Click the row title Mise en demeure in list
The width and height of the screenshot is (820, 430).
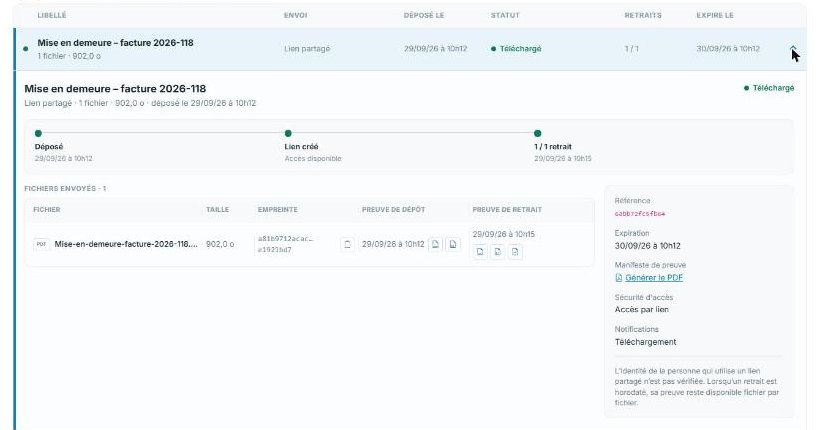(x=115, y=43)
